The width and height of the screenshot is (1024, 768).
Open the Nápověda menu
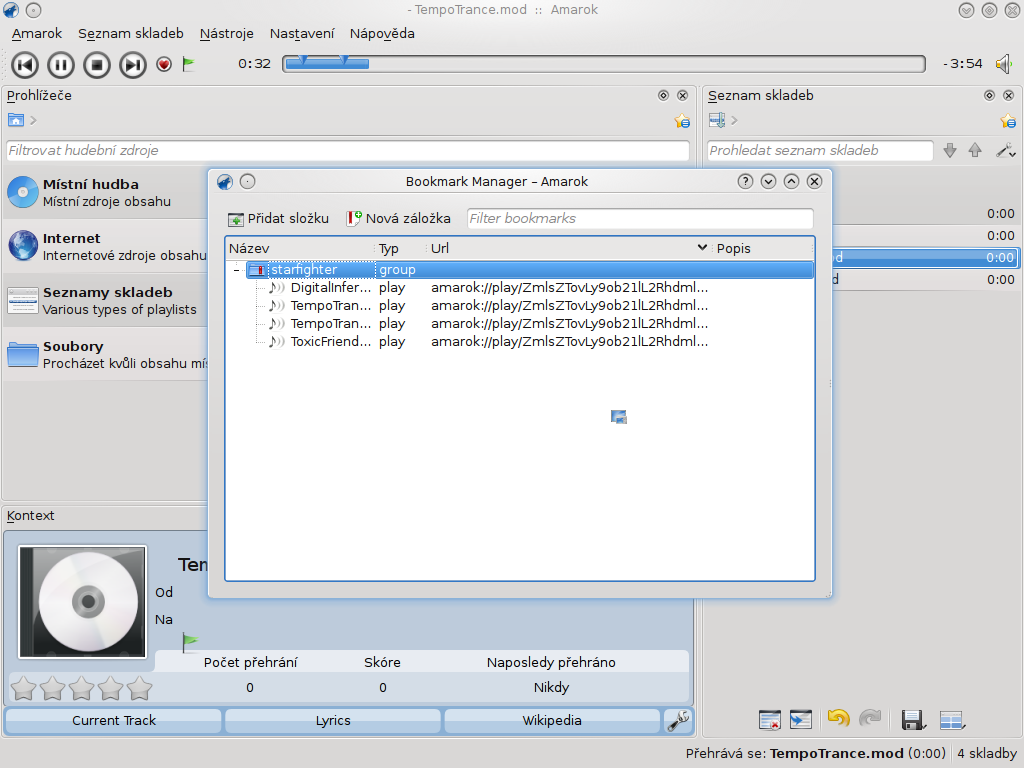tap(382, 33)
